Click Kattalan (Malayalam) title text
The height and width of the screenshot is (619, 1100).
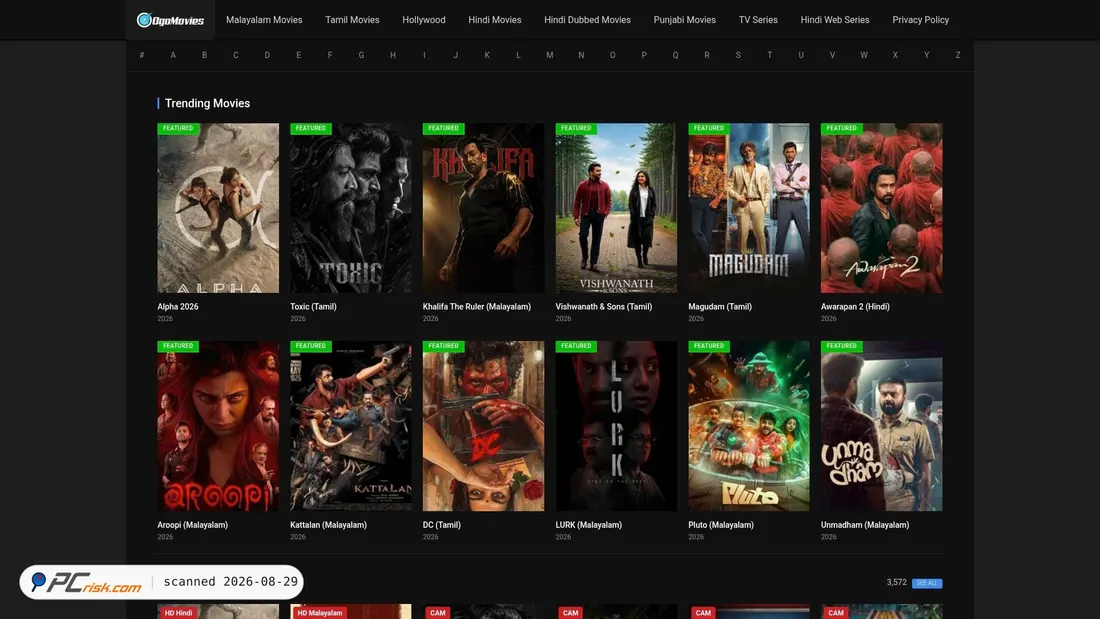(x=328, y=525)
